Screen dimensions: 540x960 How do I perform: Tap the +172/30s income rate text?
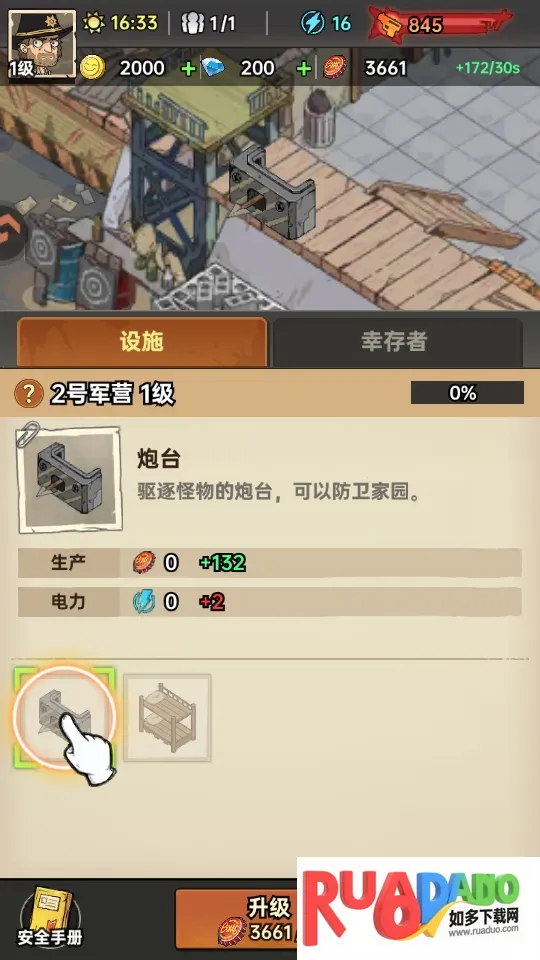487,68
